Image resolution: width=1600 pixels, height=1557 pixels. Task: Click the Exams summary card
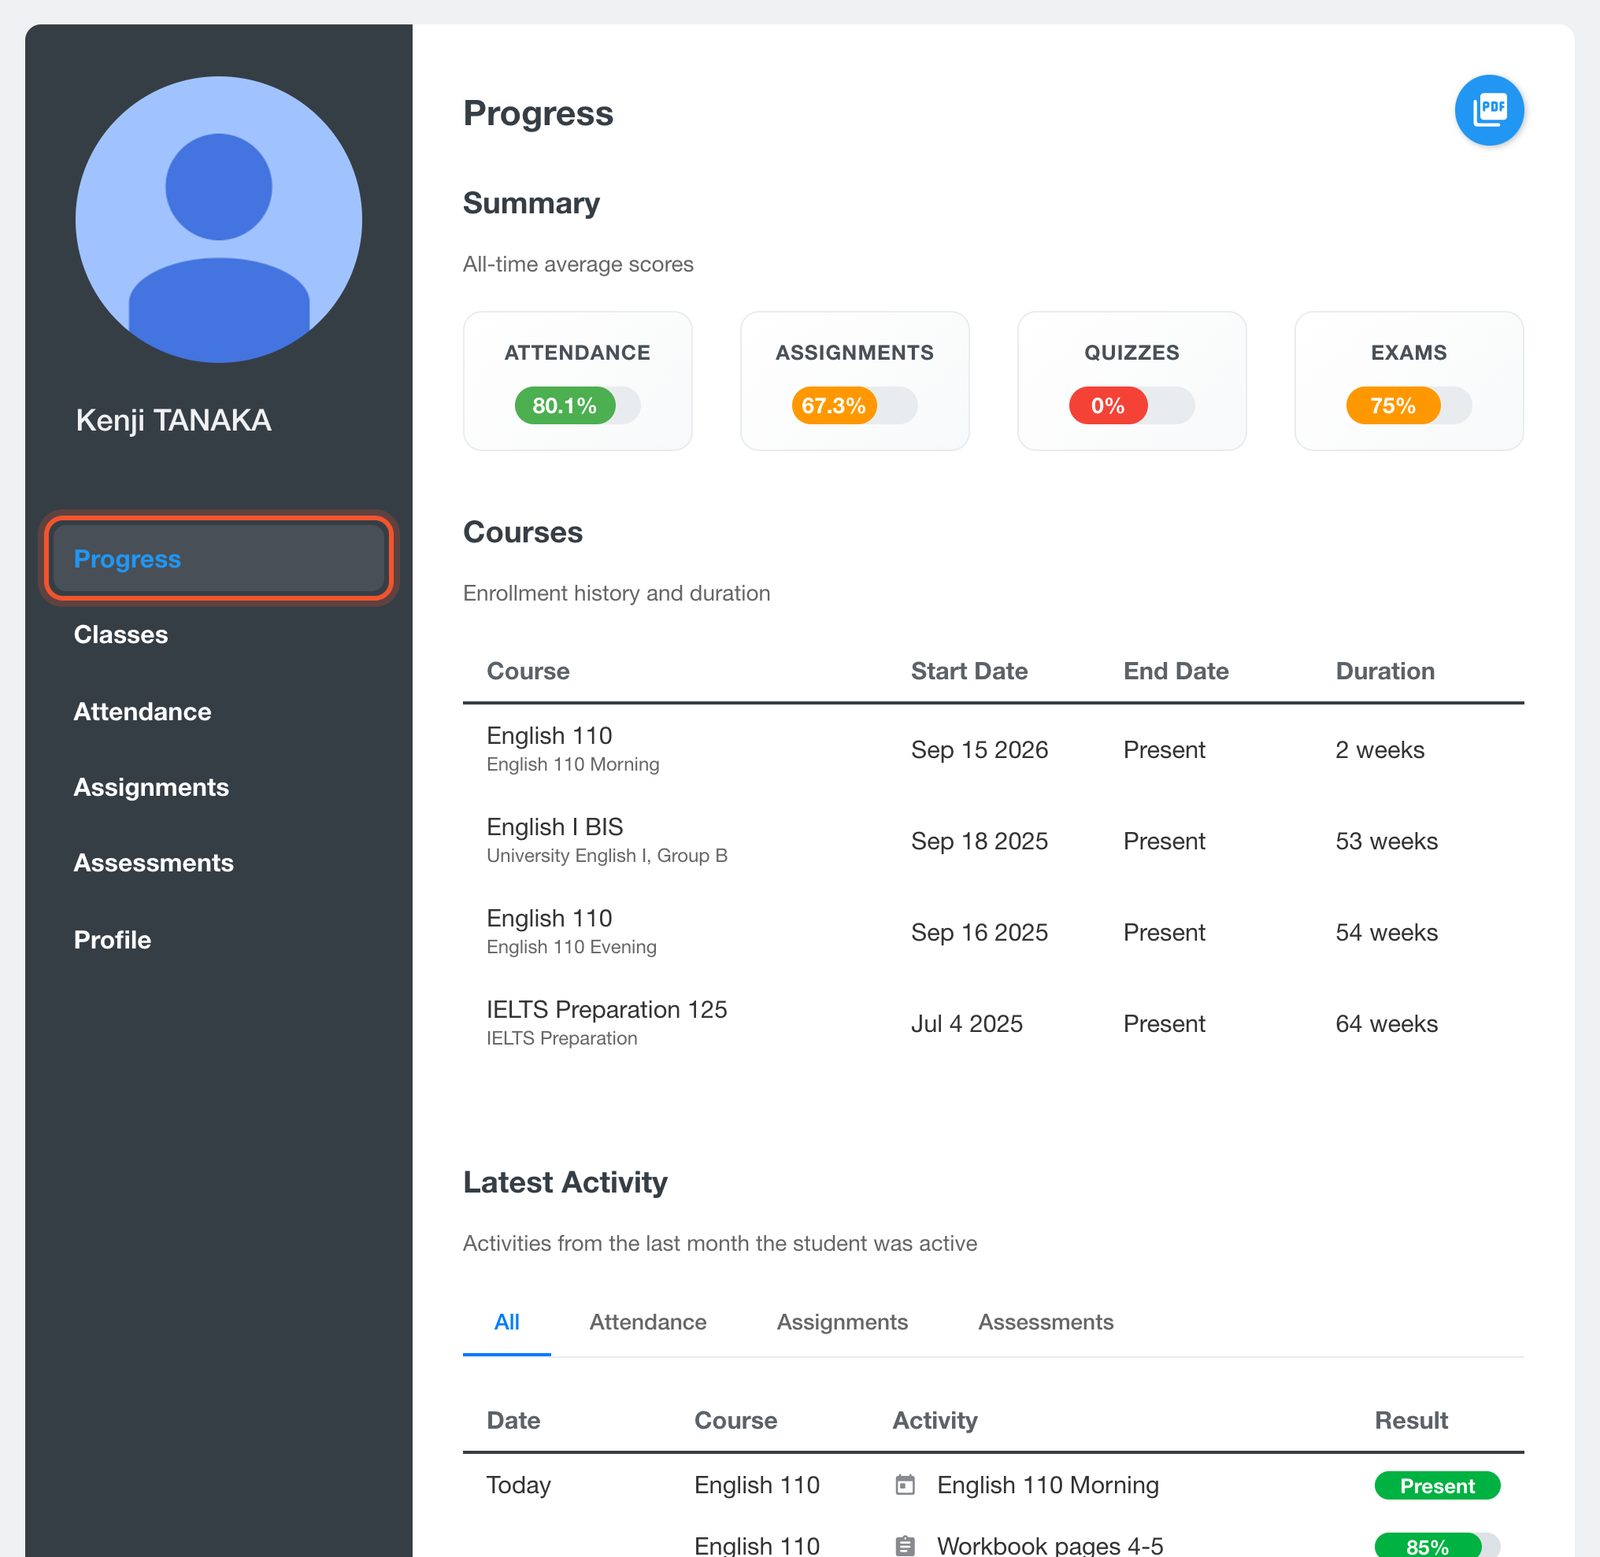tap(1409, 381)
